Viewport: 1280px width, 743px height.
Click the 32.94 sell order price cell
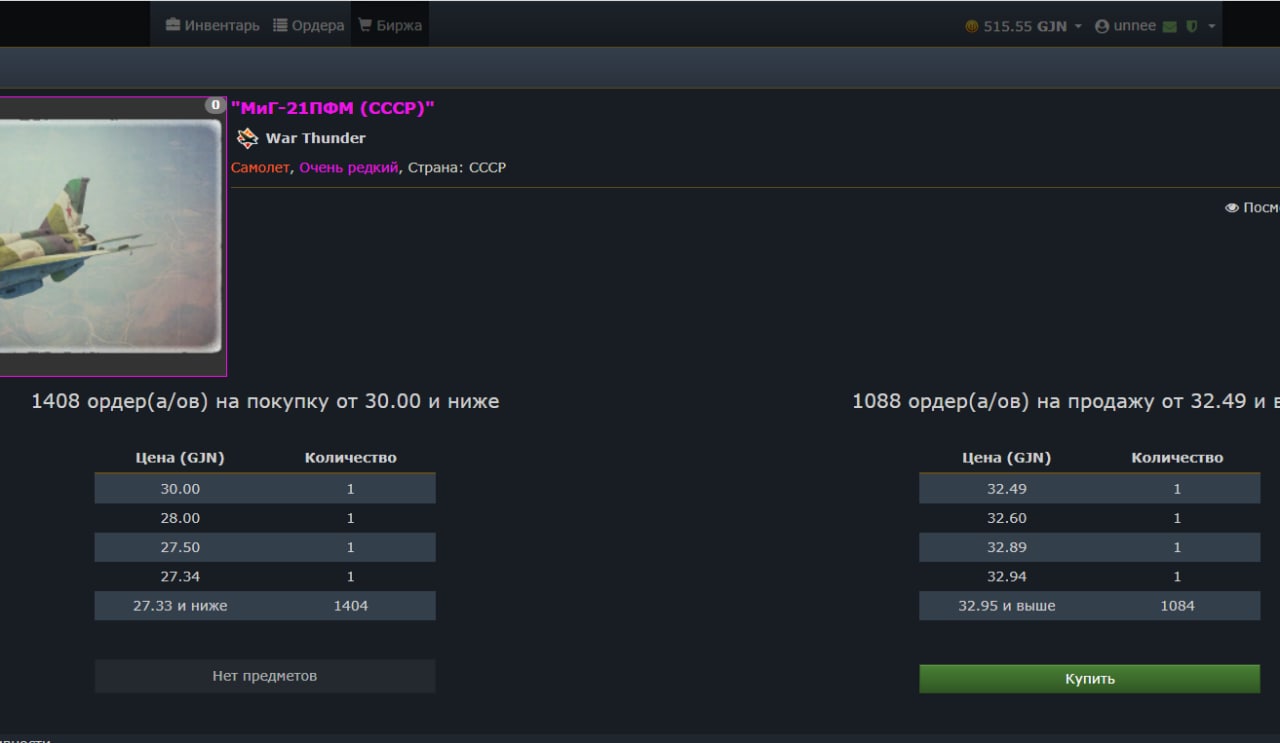coord(1006,576)
